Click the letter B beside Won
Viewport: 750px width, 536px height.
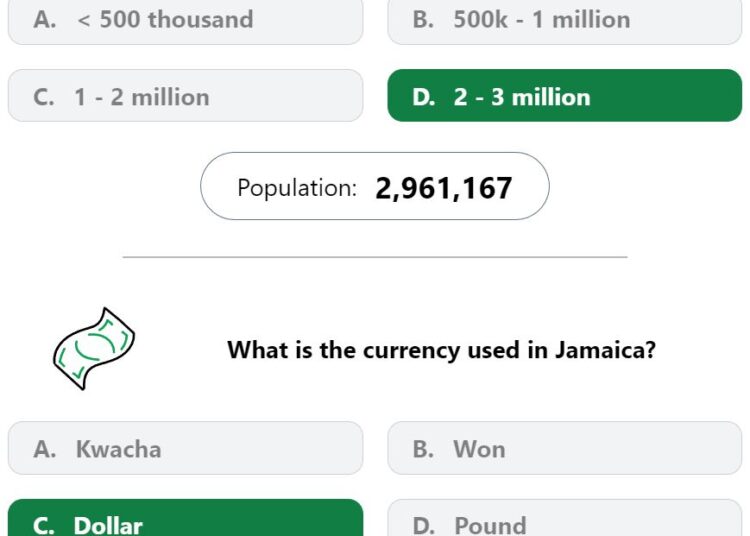pos(423,449)
